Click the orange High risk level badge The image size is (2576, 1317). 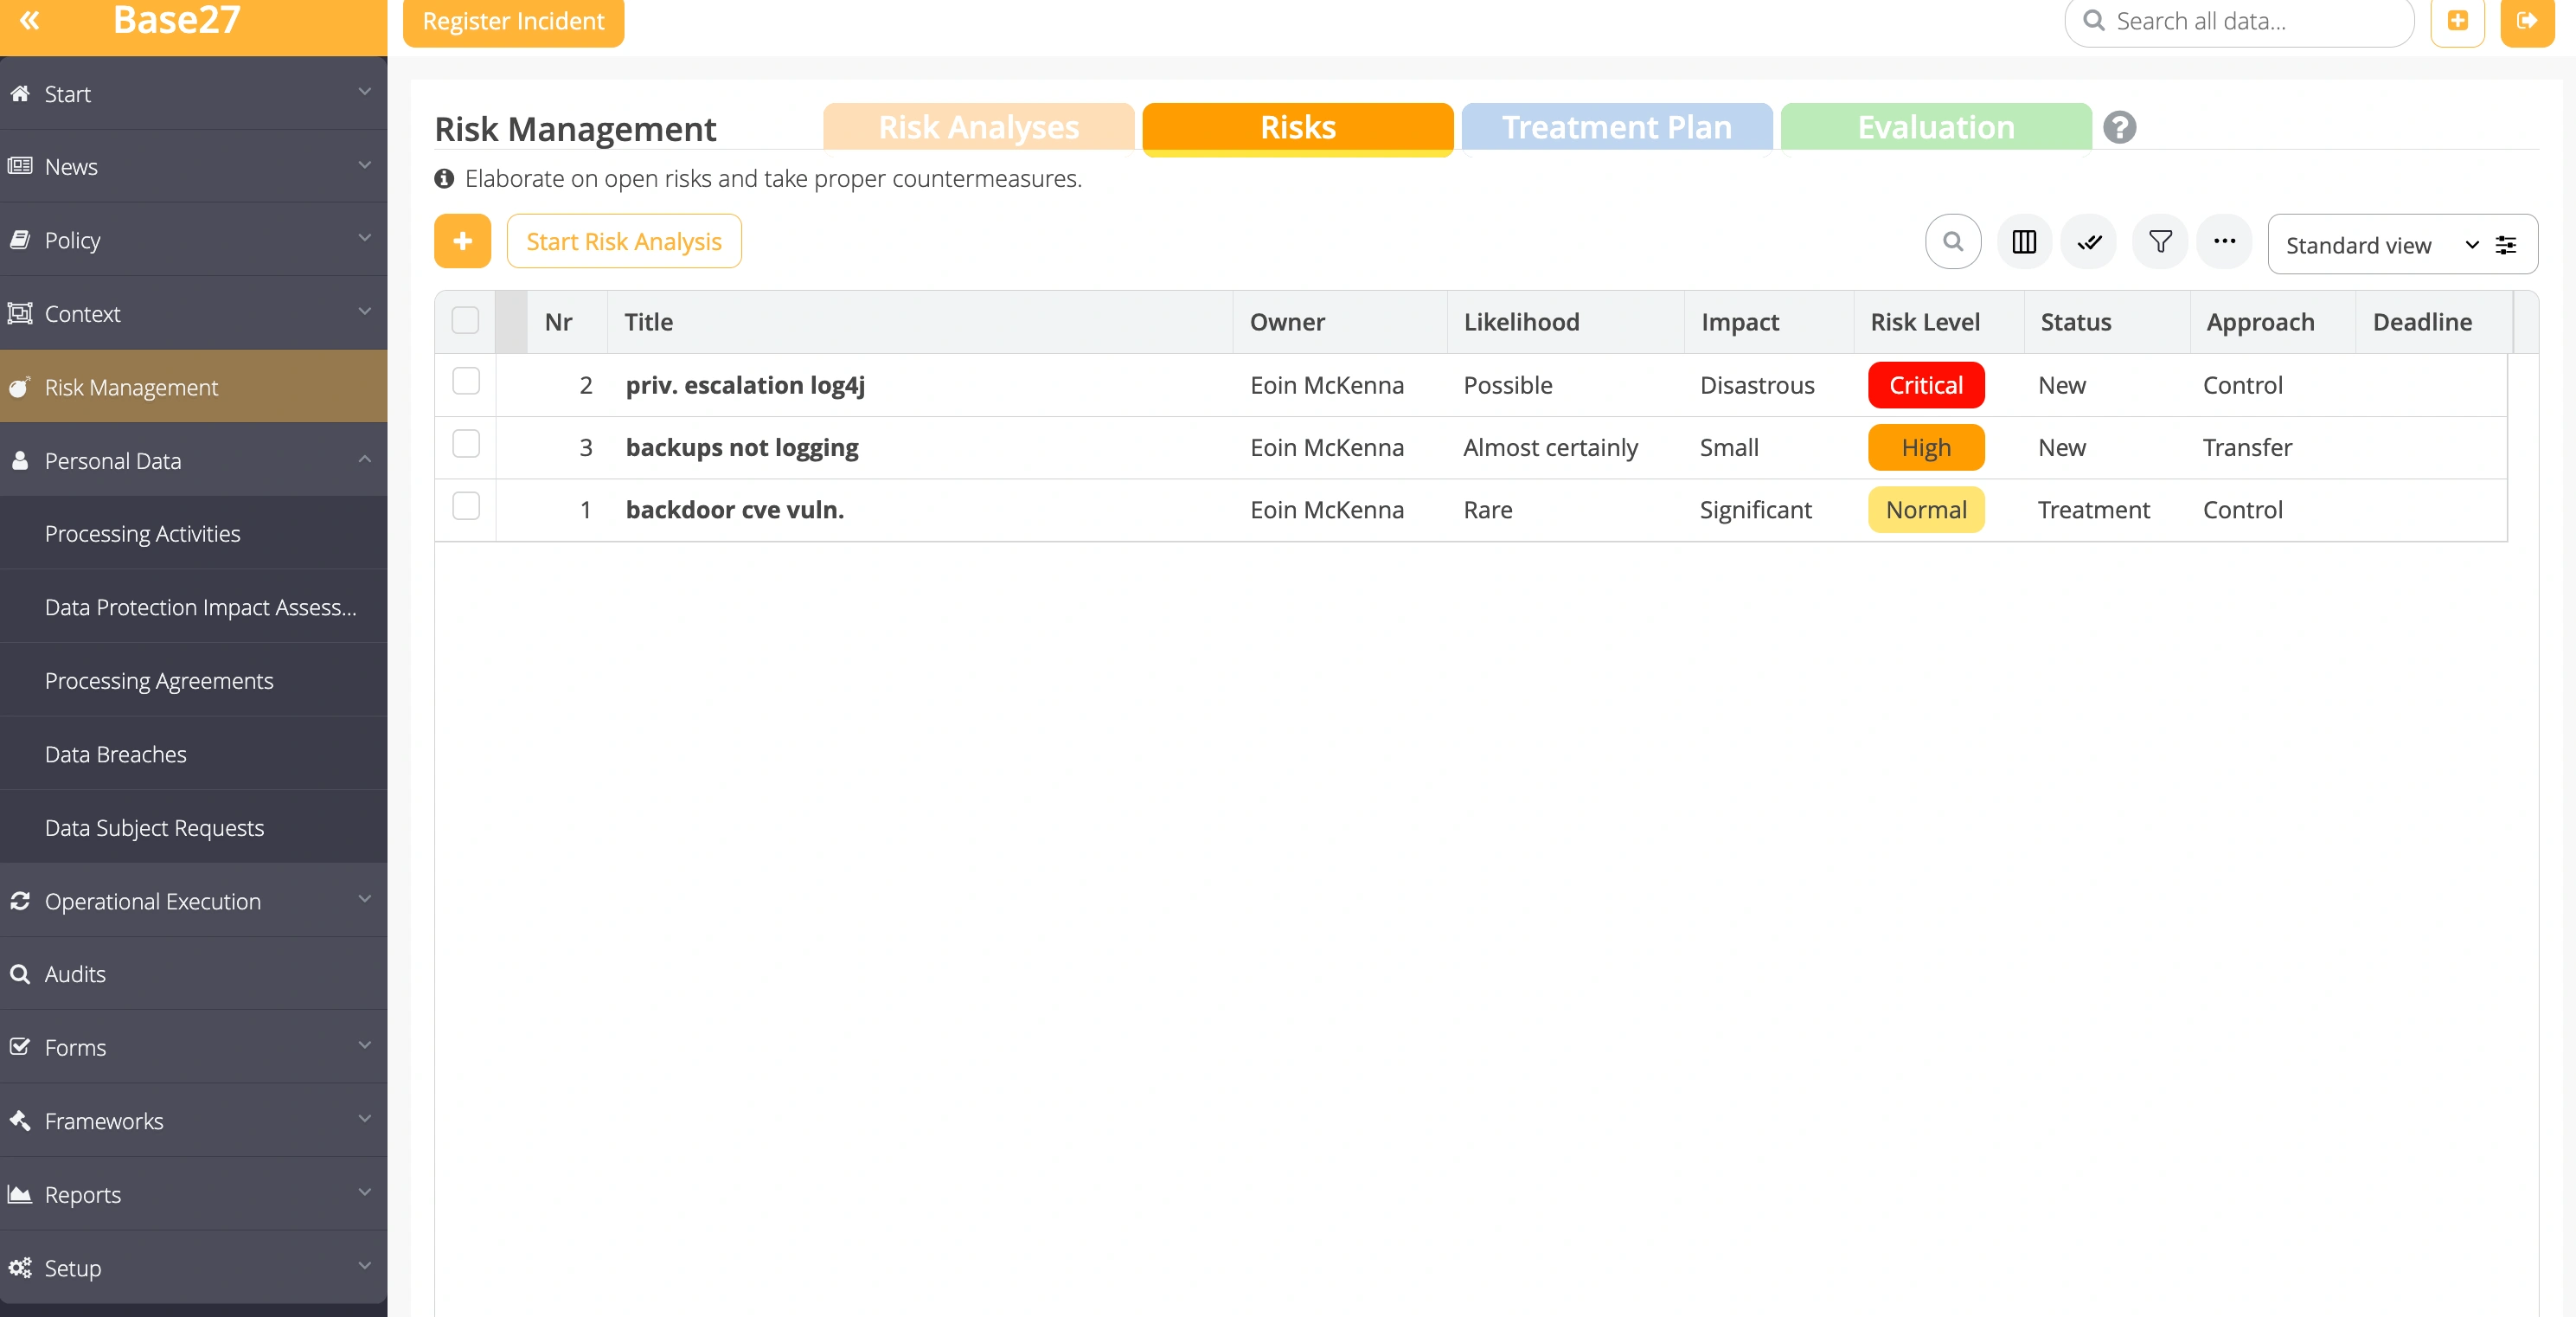tap(1926, 447)
